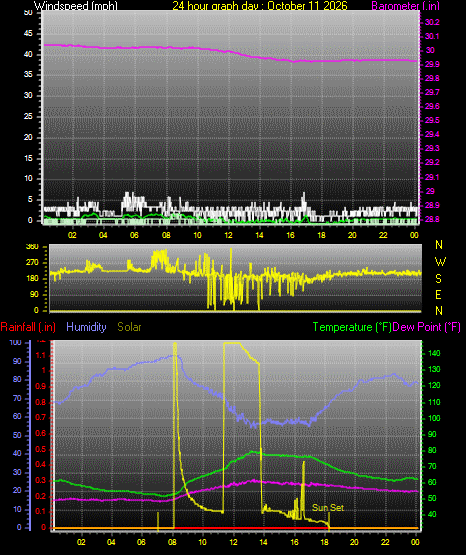Click the Humidity legend label
The width and height of the screenshot is (466, 555).
click(x=86, y=327)
